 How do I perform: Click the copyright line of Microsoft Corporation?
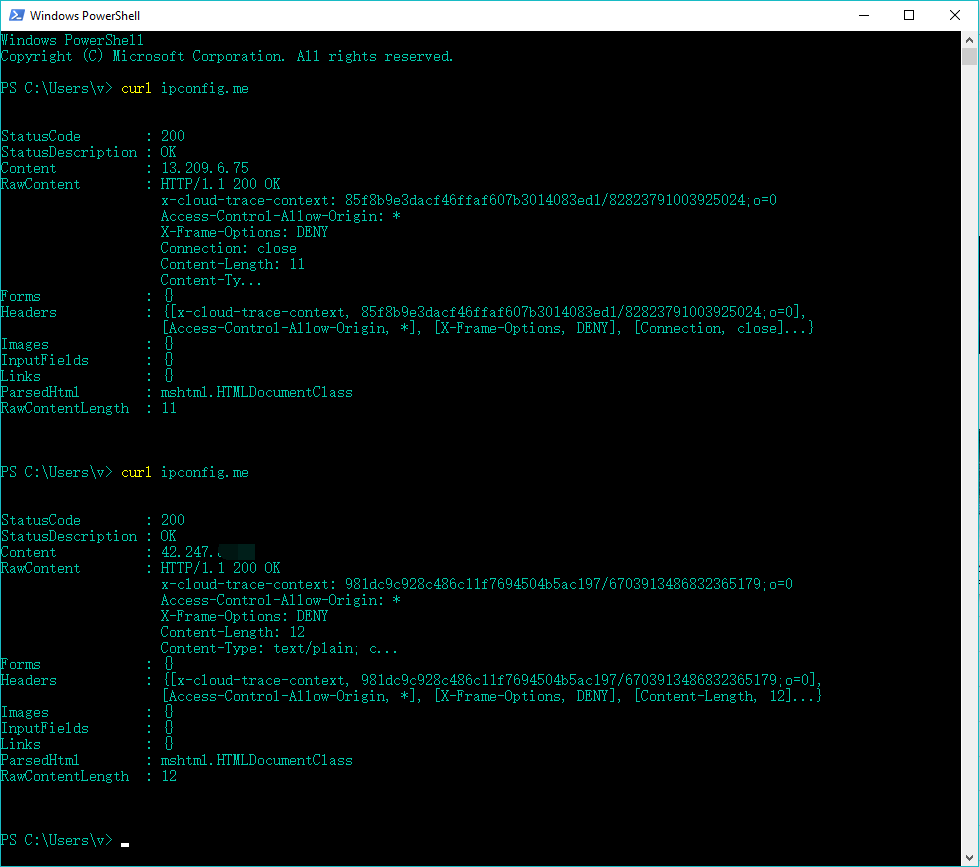[226, 56]
